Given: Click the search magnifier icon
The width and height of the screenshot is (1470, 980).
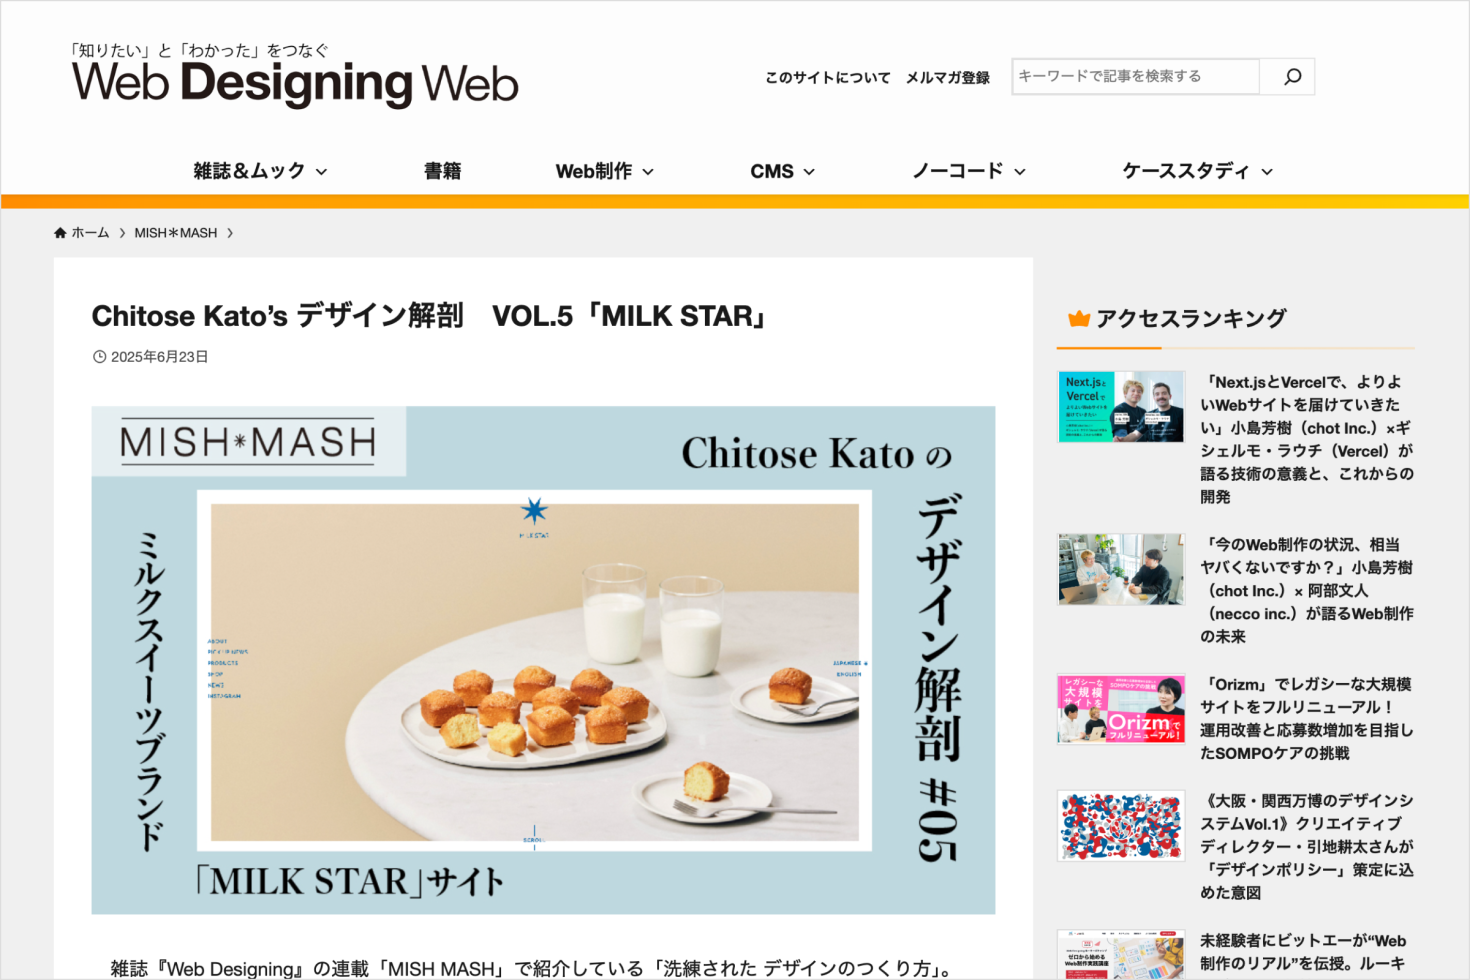Looking at the screenshot, I should click(1292, 76).
